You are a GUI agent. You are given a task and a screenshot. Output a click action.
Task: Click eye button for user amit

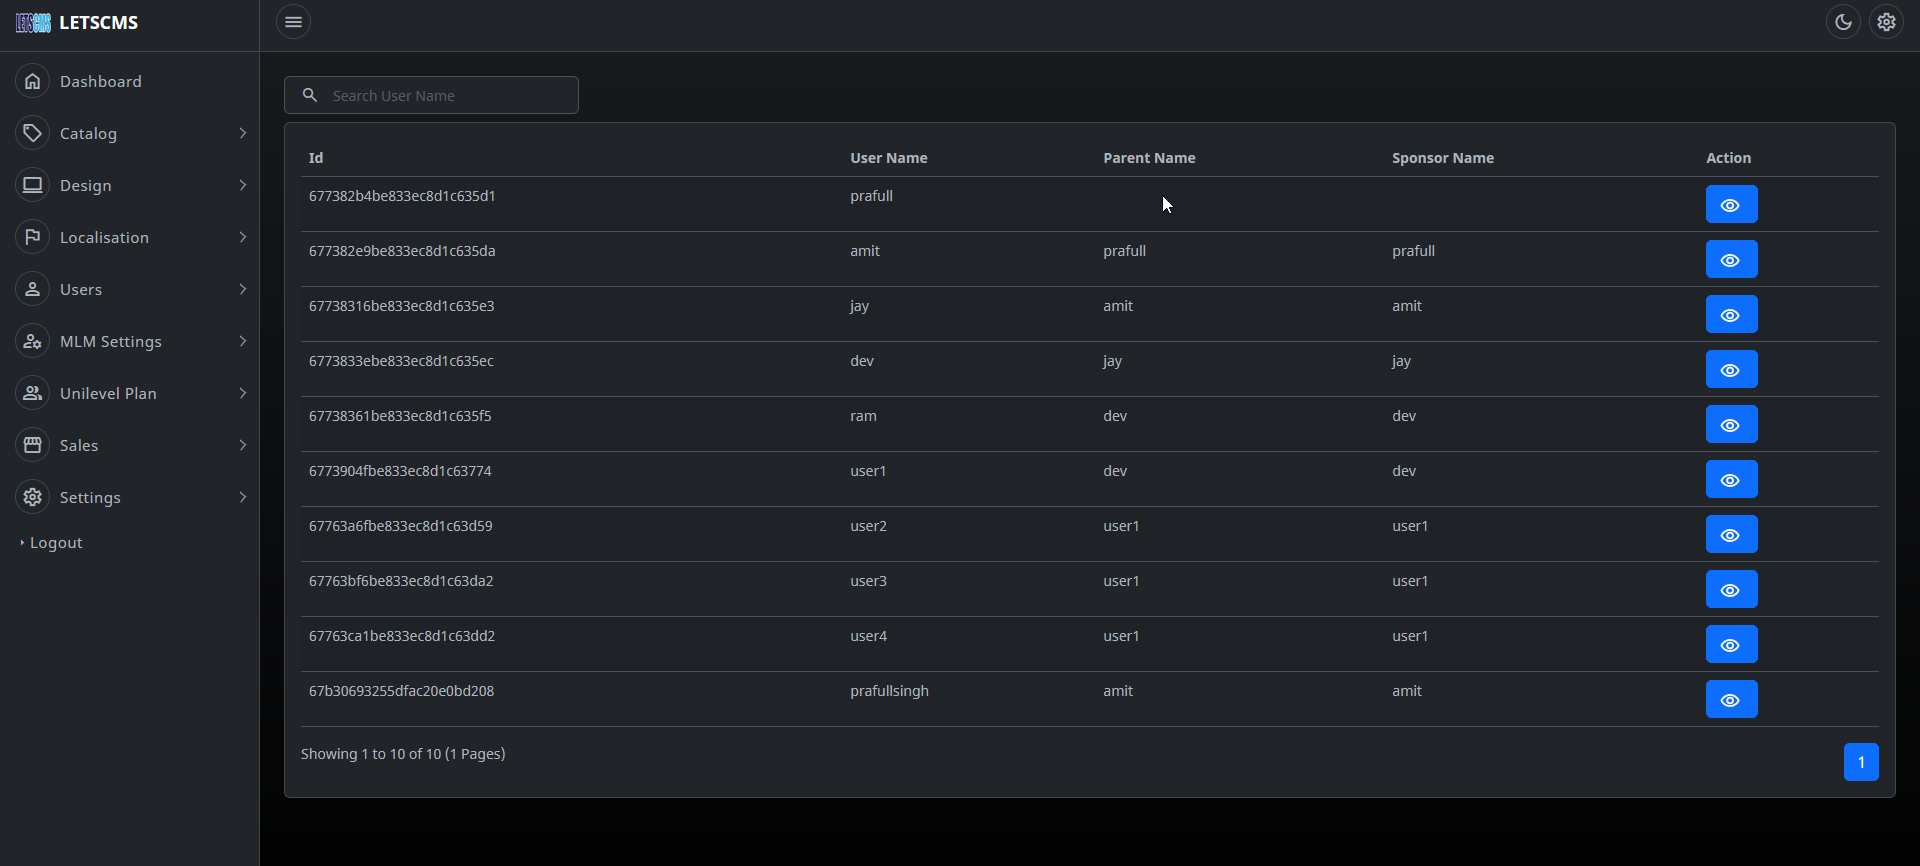coord(1731,260)
